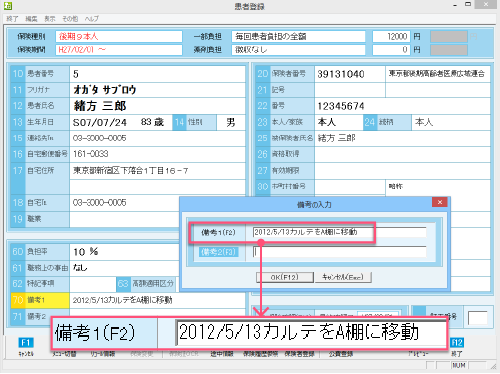This screenshot has height=374, width=500.
Task: Click the 自宅郵便番号 field 161-0033
Action: (x=157, y=154)
